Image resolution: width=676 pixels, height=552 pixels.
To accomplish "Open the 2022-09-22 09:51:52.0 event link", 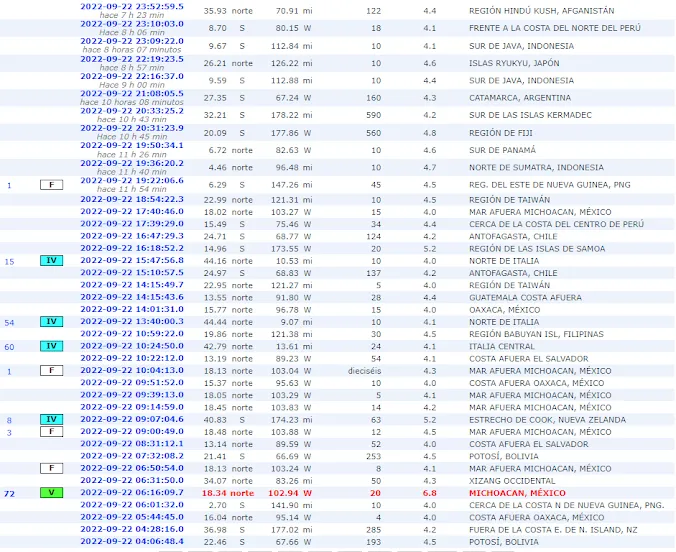I will click(x=132, y=383).
